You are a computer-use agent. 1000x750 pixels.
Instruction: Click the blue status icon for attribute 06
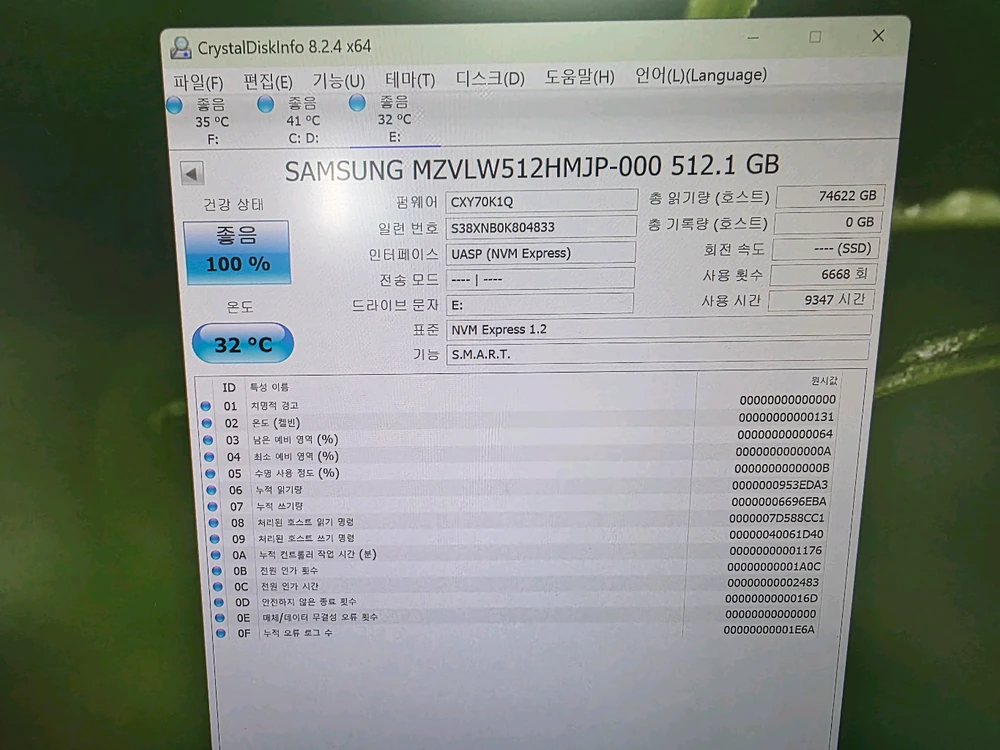[212, 490]
